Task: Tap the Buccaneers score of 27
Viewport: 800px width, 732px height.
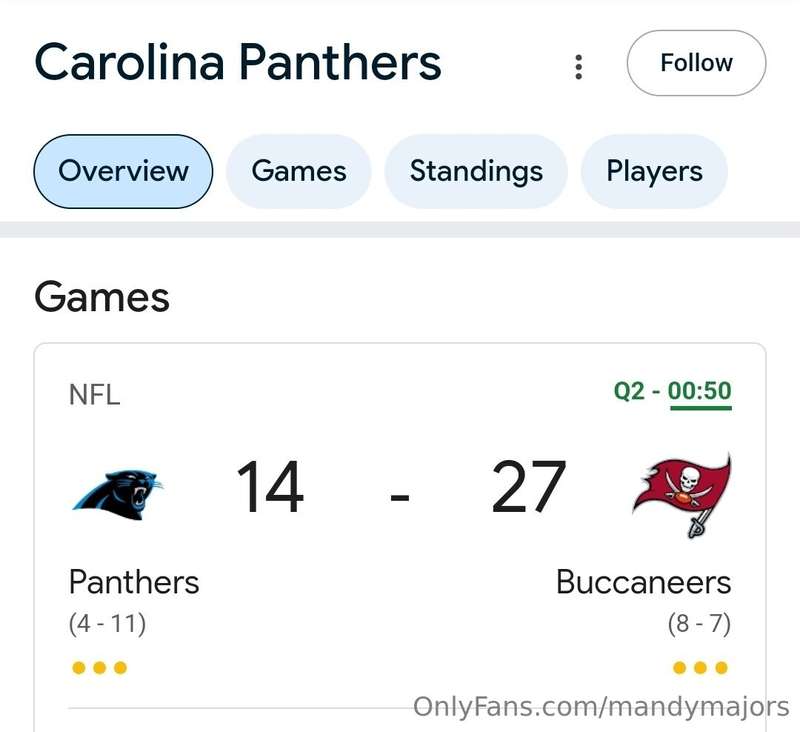Action: [529, 489]
